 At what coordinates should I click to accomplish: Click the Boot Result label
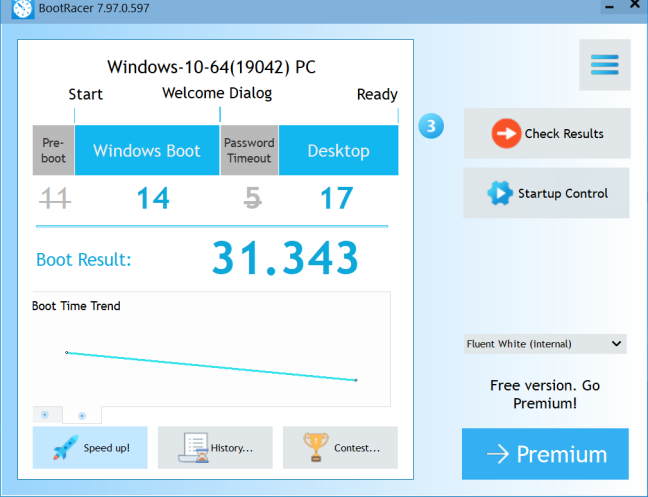(84, 259)
